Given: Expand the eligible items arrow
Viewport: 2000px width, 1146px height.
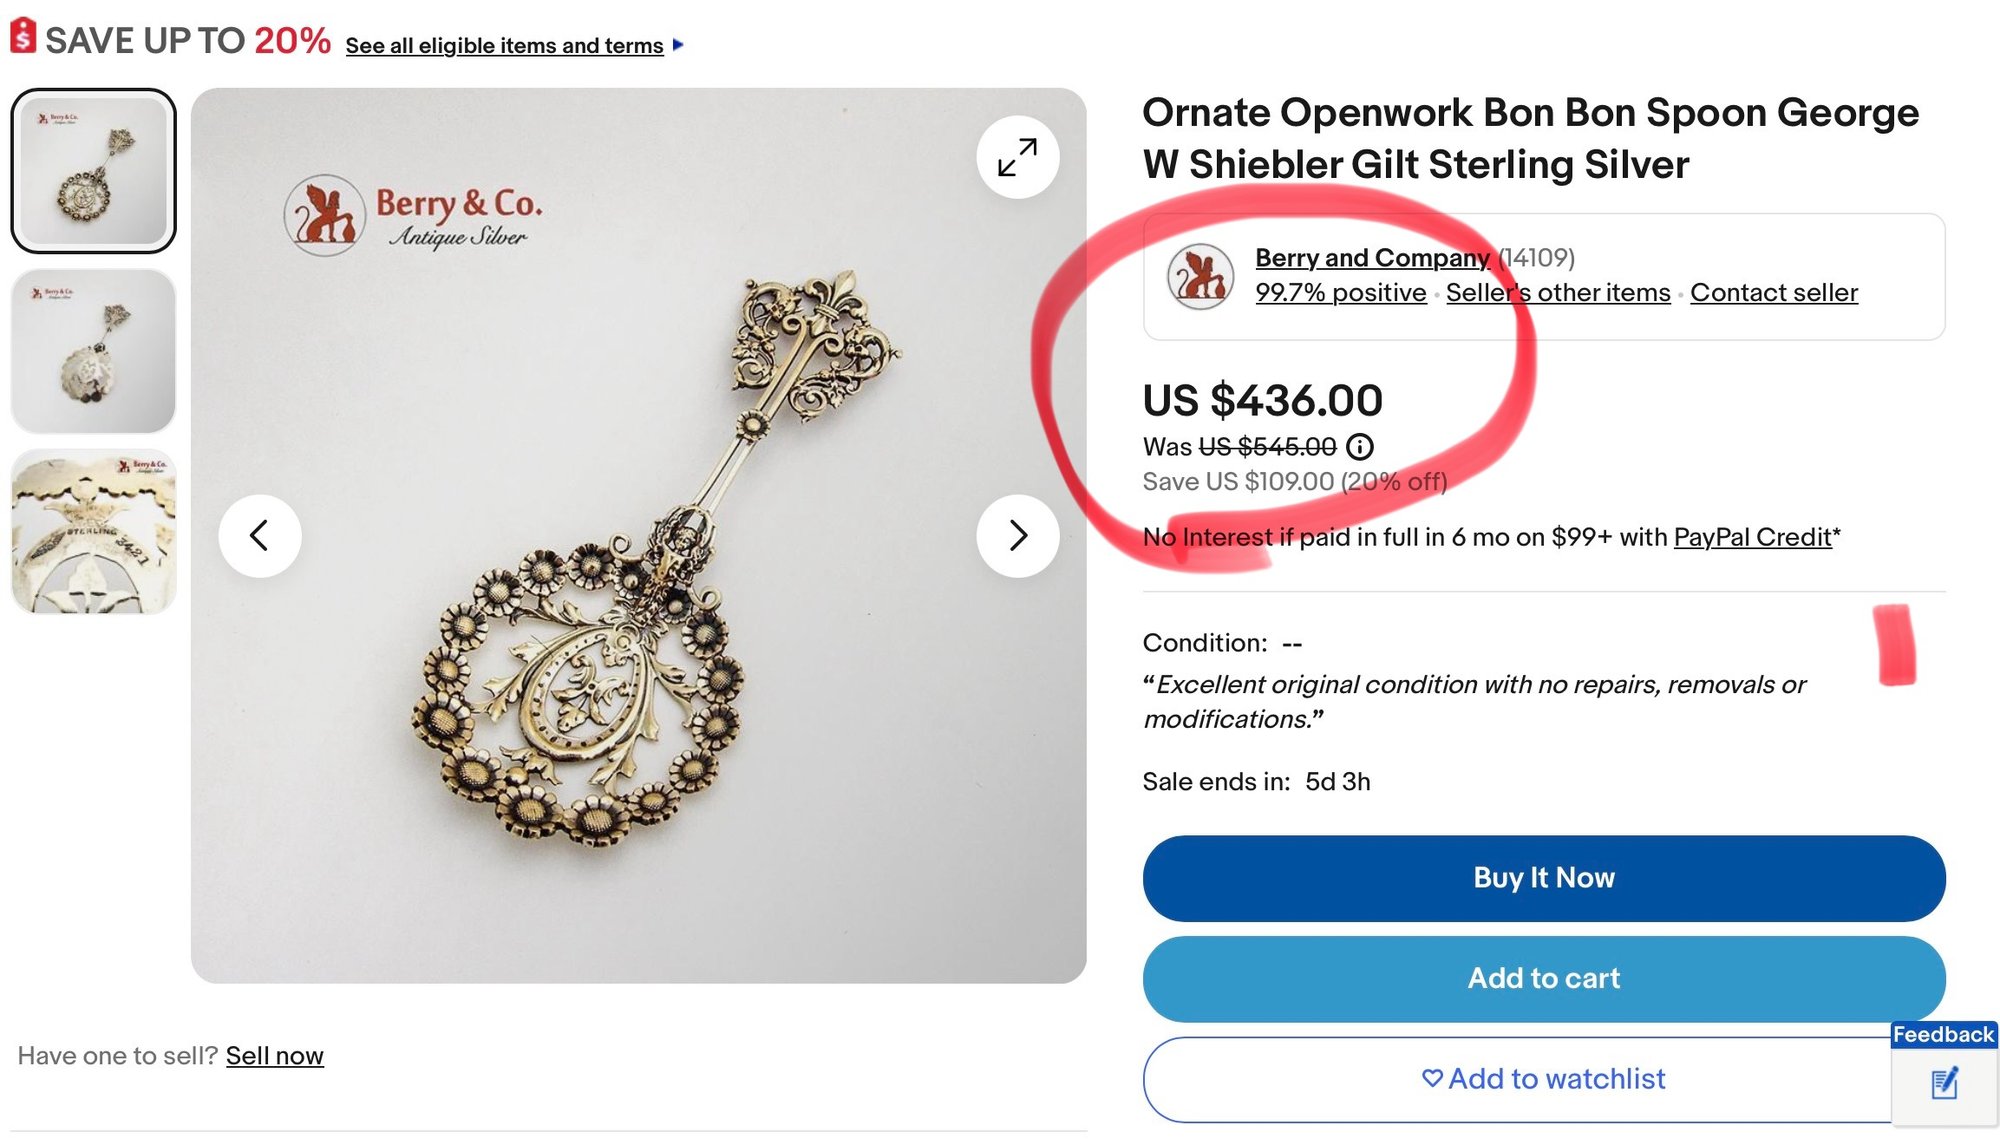Looking at the screenshot, I should 678,45.
